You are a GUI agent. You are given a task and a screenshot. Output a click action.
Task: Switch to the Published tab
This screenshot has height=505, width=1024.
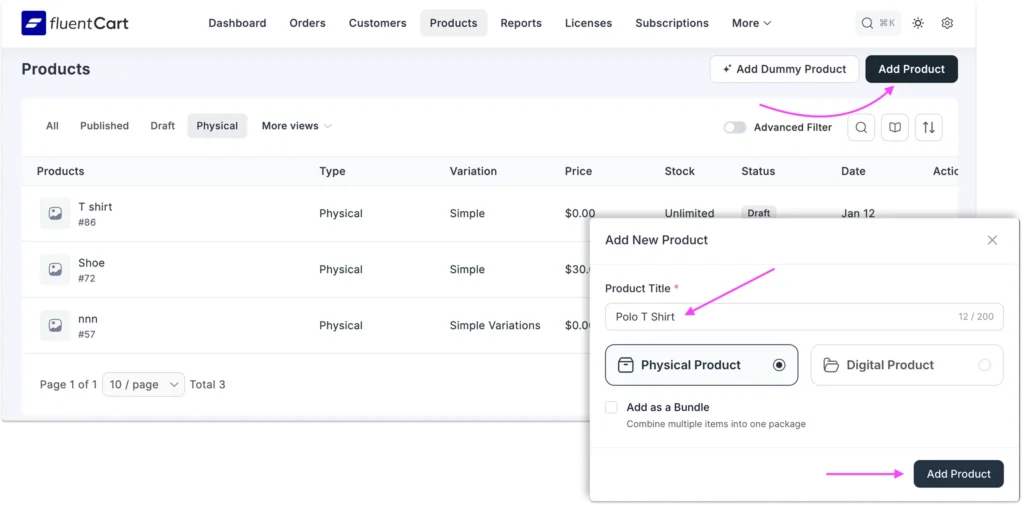coord(104,125)
